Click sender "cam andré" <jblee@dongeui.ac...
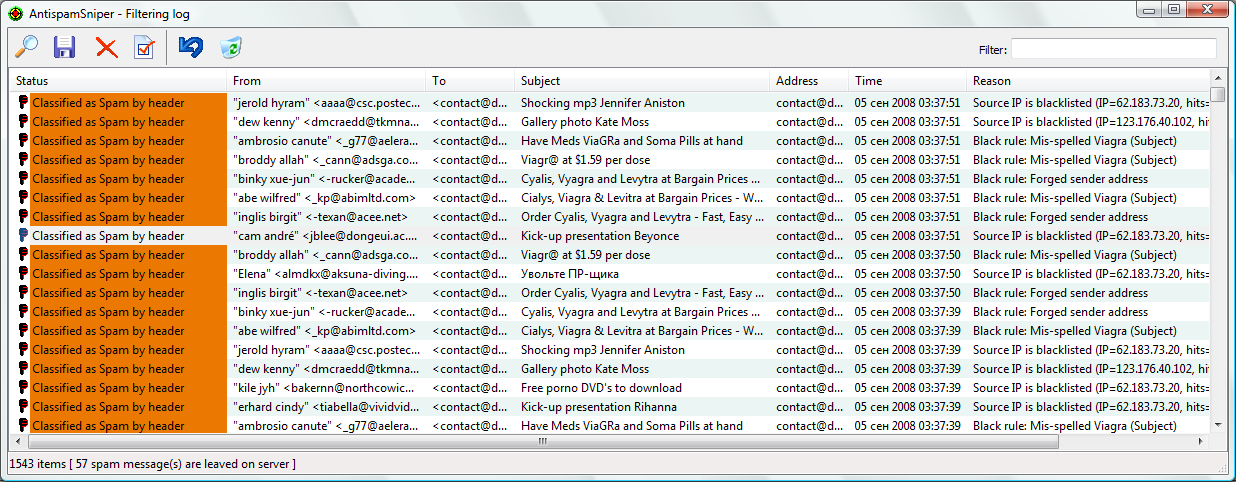The height and width of the screenshot is (482, 1236). pyautogui.click(x=327, y=236)
